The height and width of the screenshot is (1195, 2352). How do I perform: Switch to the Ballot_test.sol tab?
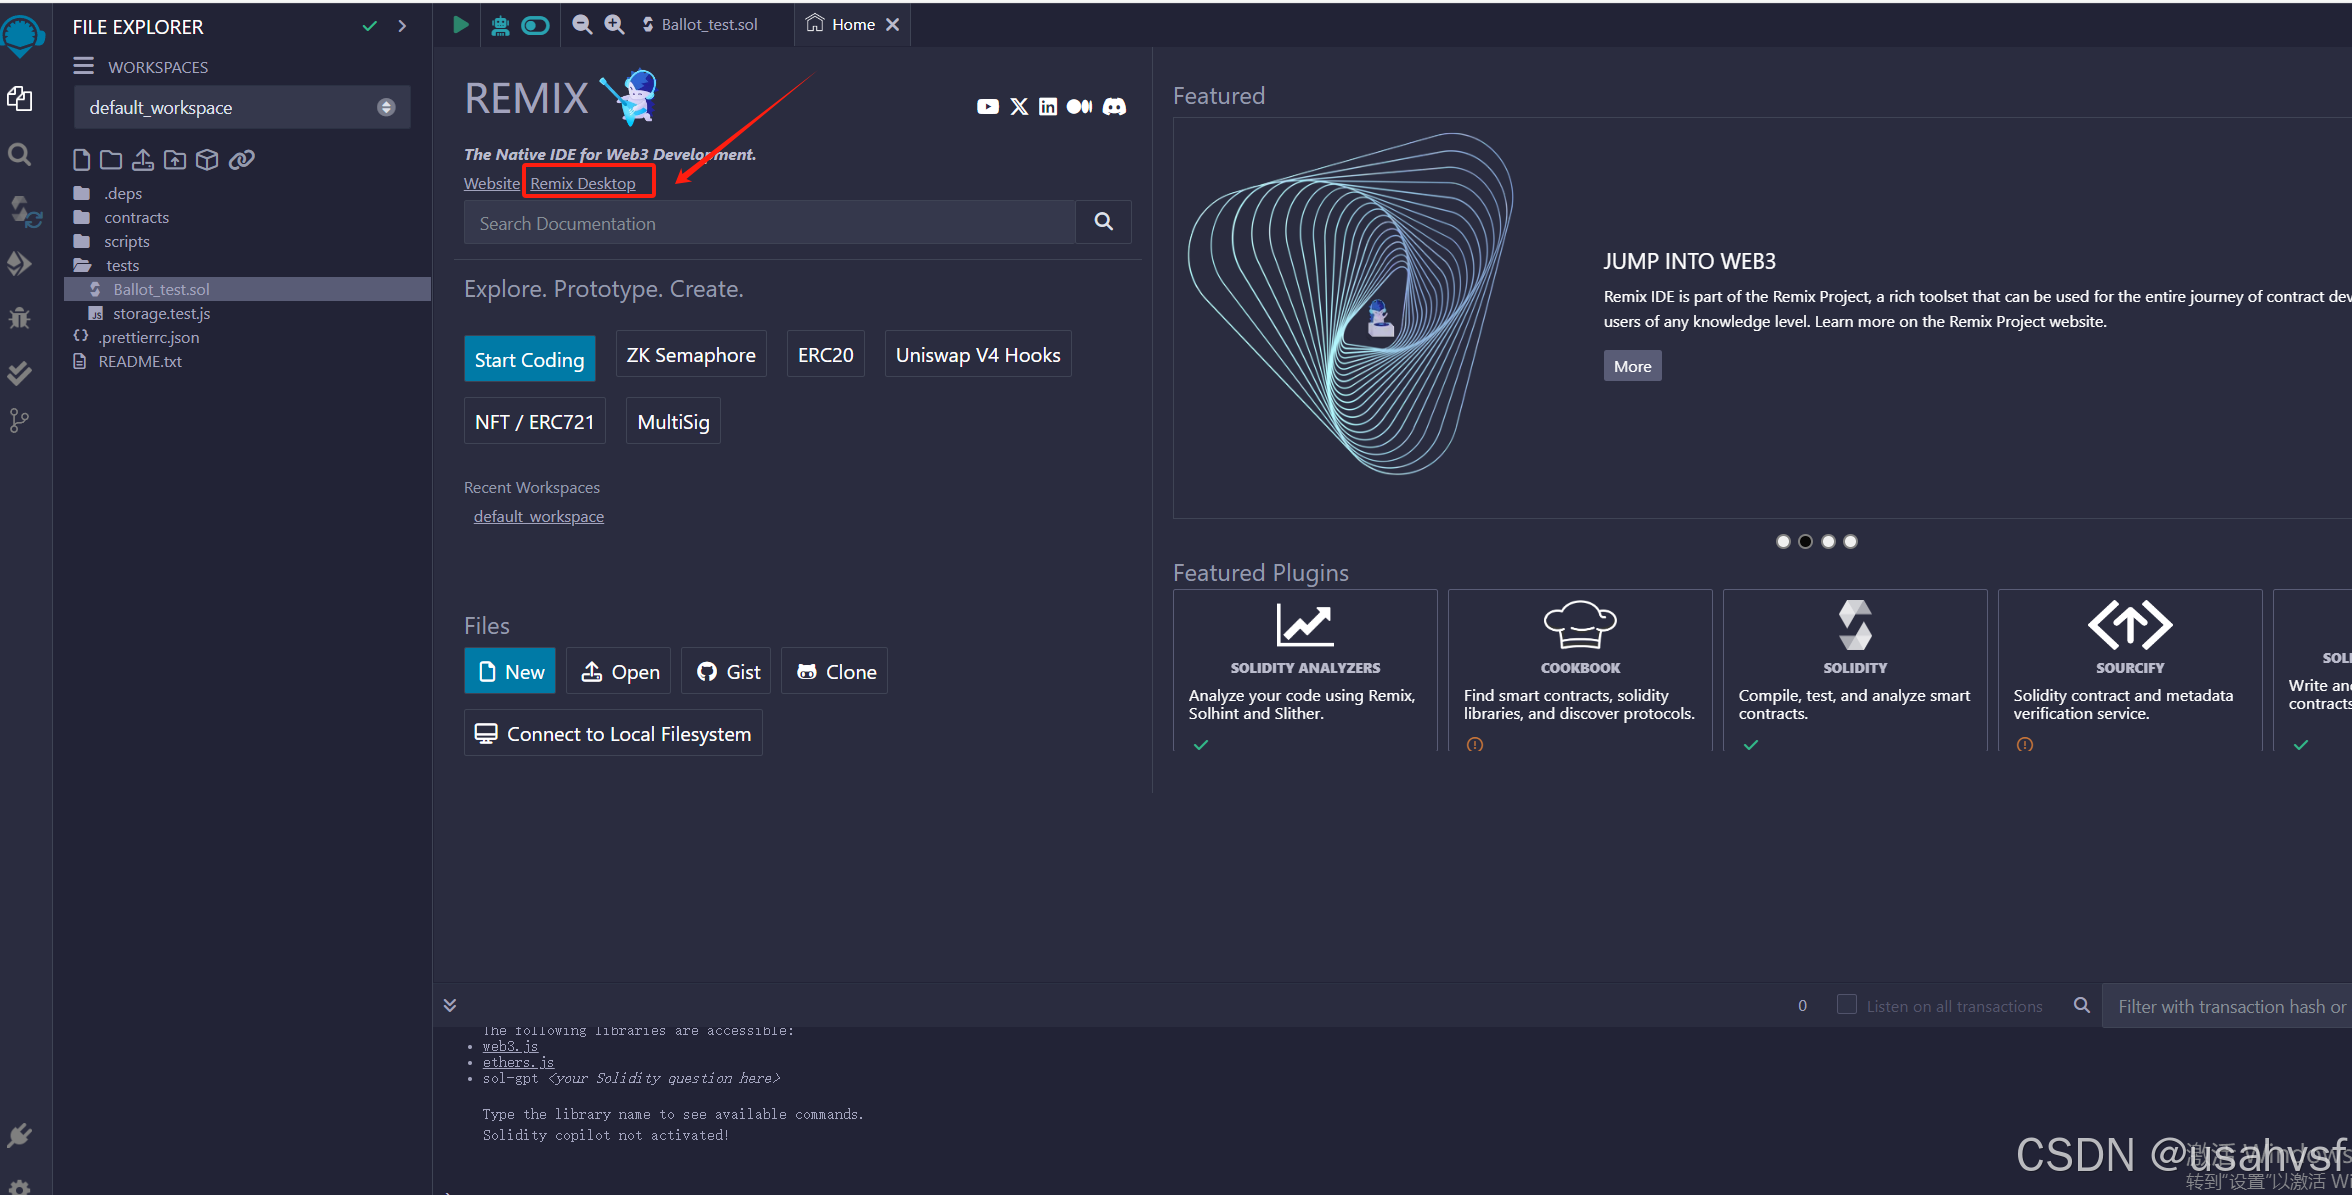[x=708, y=24]
